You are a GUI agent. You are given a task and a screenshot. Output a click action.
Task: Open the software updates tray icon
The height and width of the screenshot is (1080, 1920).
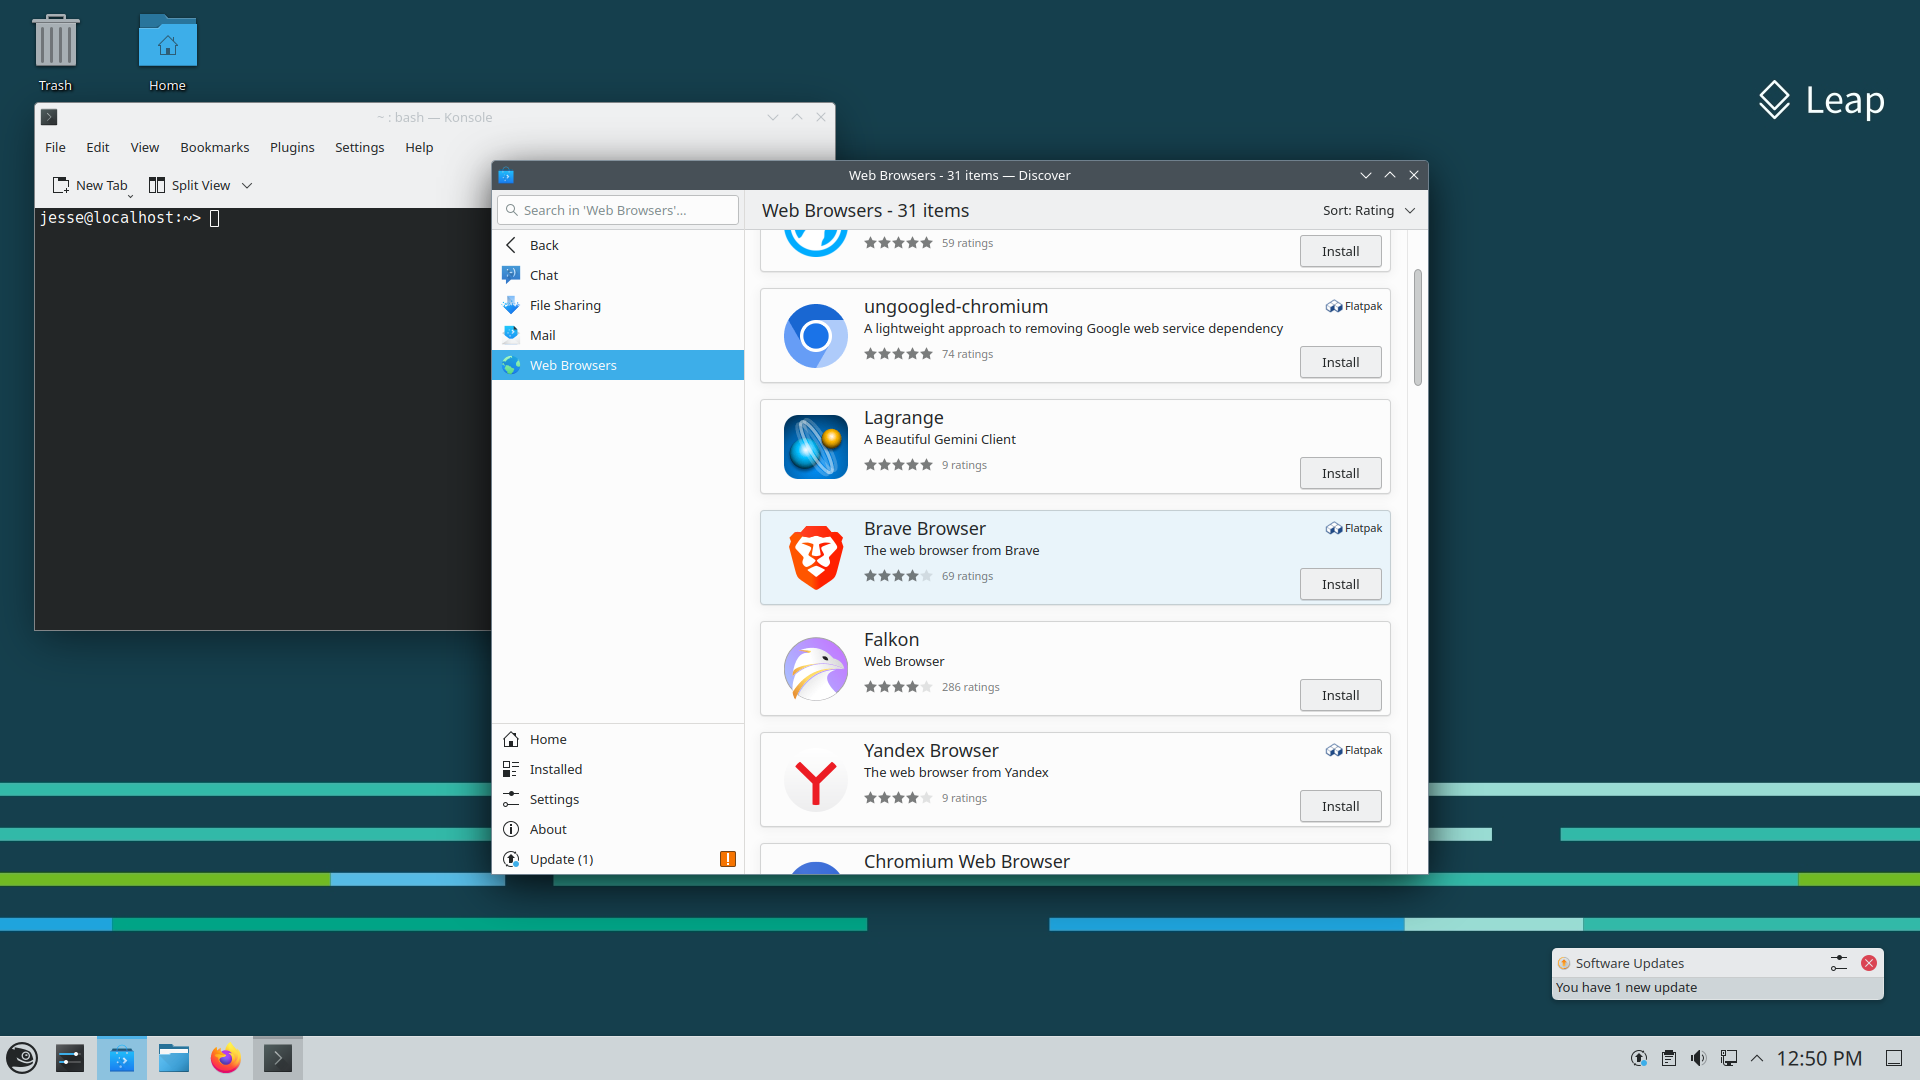tap(1639, 1058)
